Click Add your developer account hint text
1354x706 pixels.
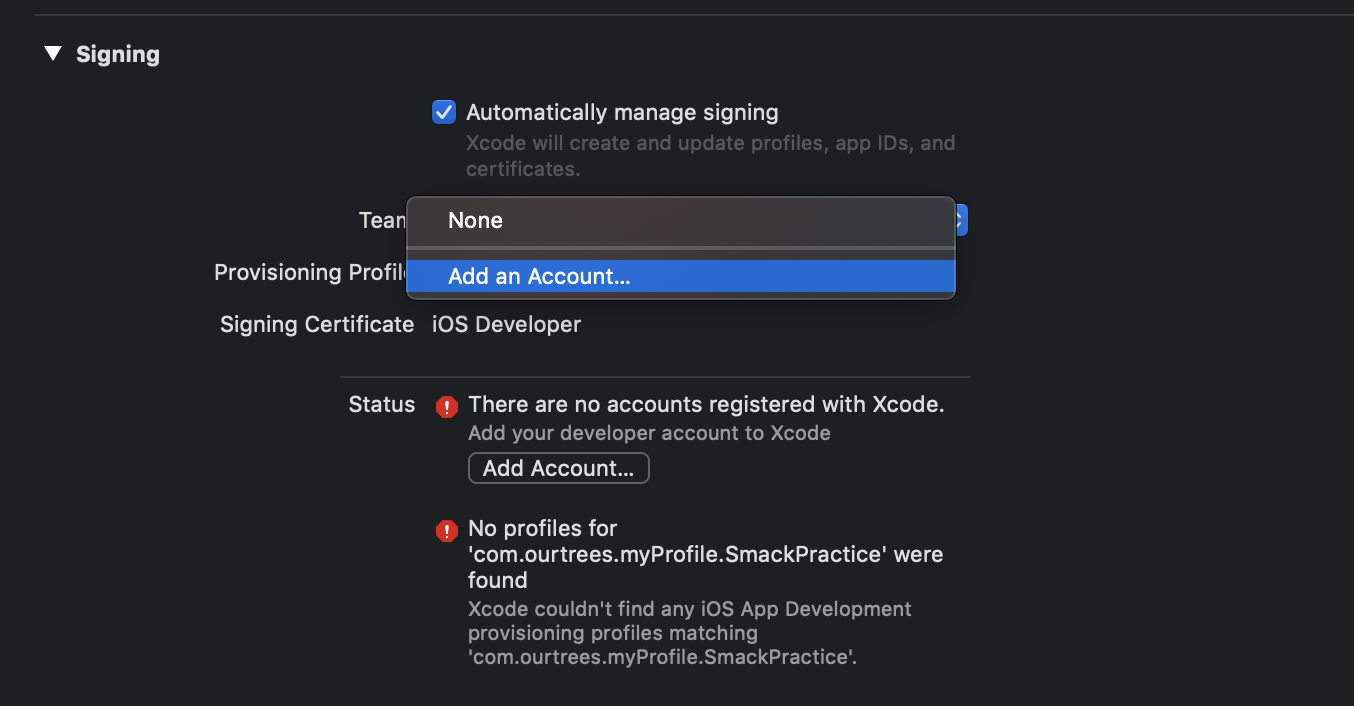click(x=649, y=433)
